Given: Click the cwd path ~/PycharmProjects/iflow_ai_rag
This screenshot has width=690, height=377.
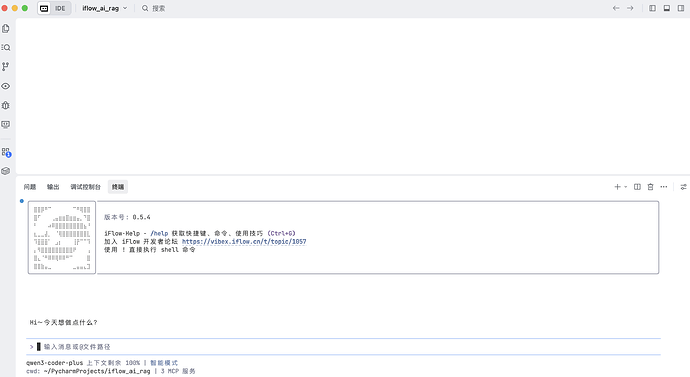Looking at the screenshot, I should (x=97, y=371).
